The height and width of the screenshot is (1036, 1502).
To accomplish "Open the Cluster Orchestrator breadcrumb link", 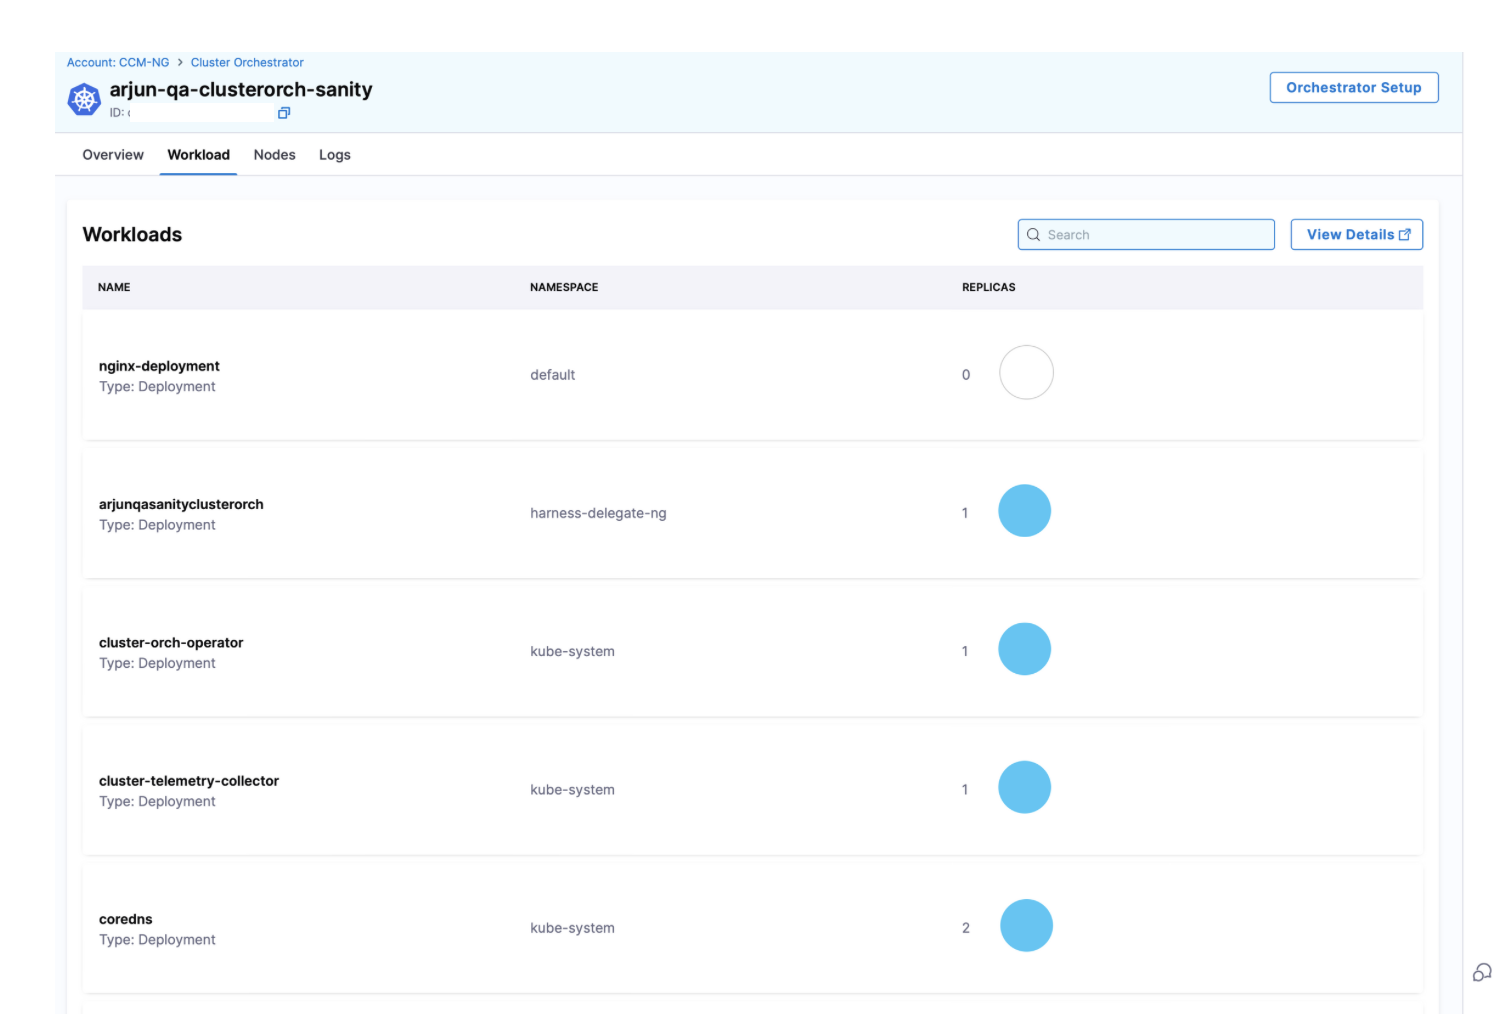I will point(247,62).
